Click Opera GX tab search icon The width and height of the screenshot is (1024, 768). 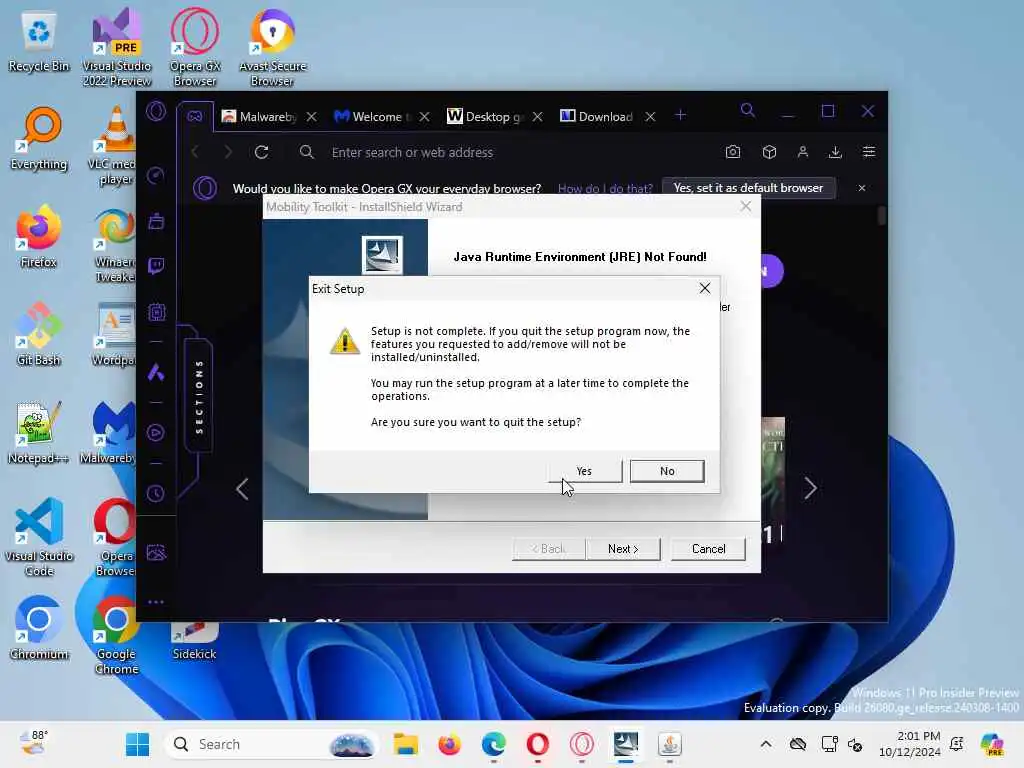point(748,110)
